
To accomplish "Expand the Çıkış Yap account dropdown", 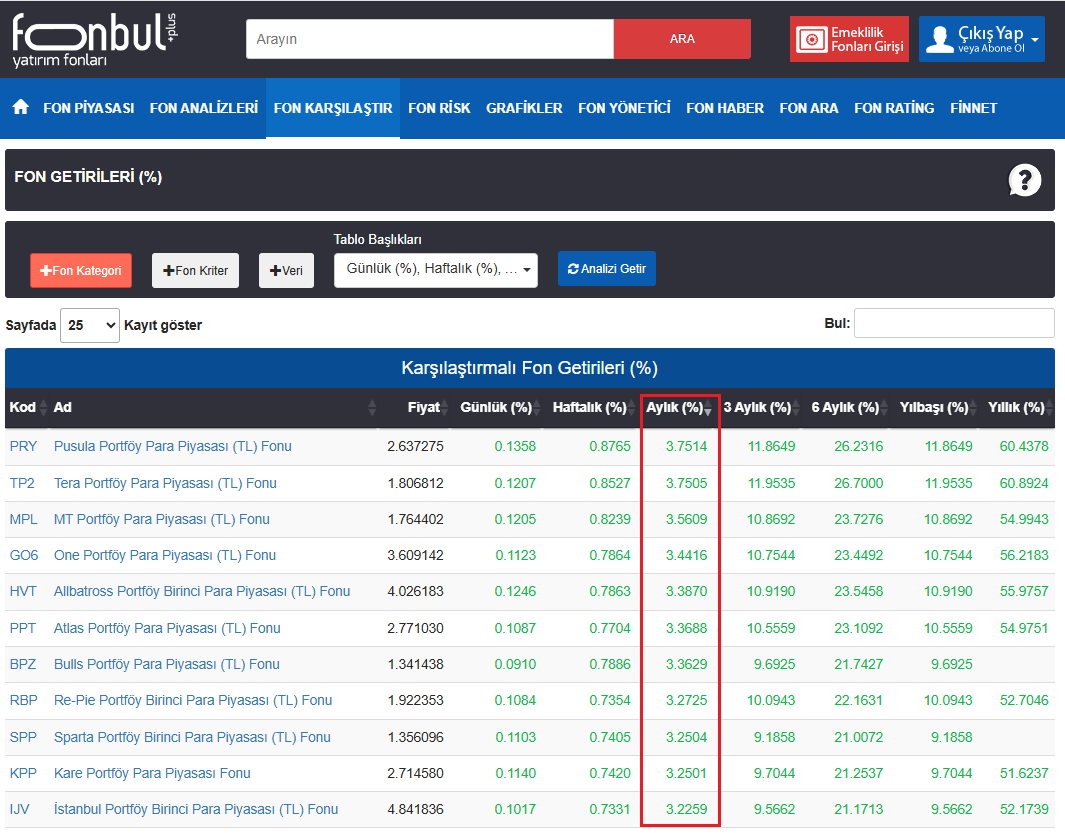I will 1034,40.
